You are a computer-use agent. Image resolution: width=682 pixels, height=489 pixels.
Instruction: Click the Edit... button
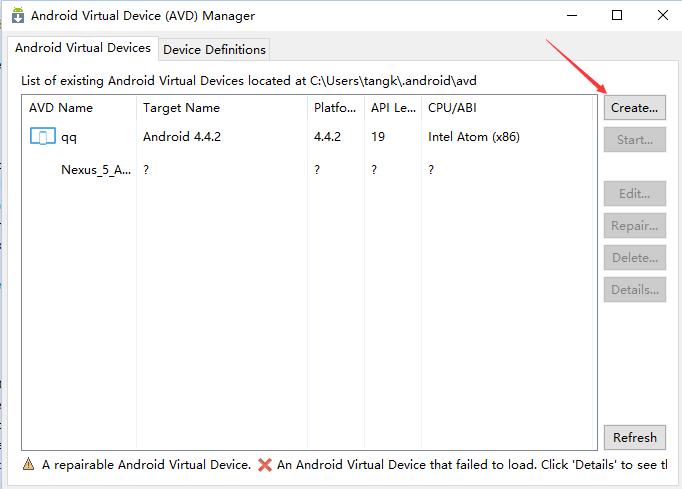(x=635, y=194)
